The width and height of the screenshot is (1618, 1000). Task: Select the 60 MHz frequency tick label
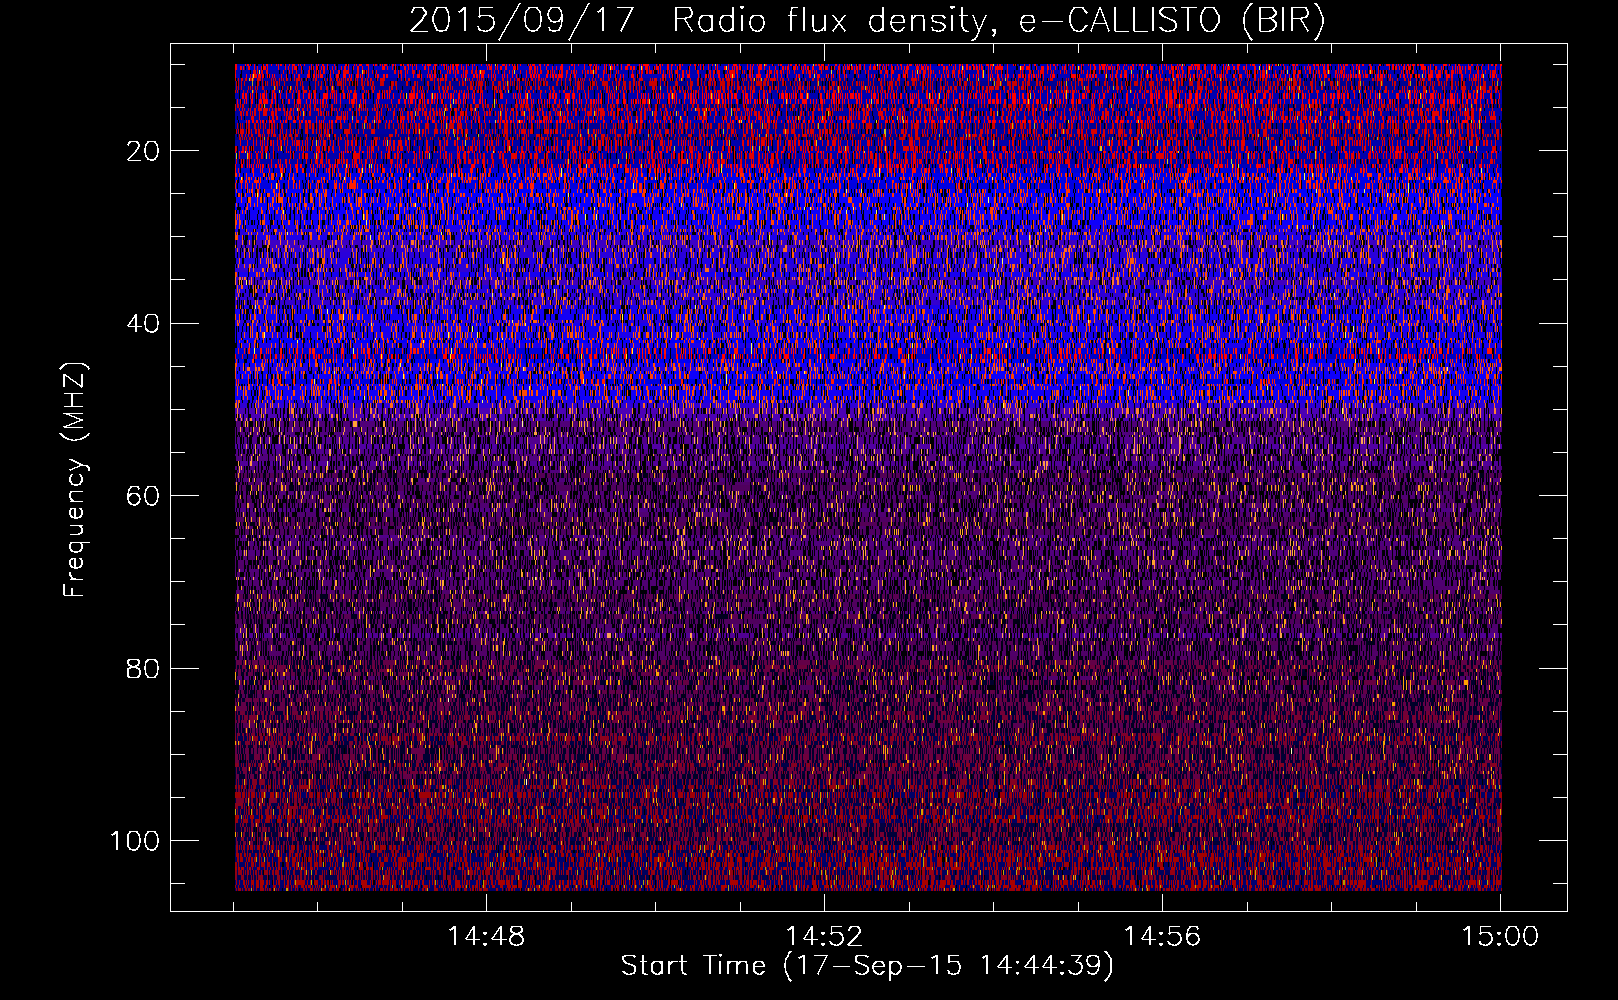tap(144, 496)
